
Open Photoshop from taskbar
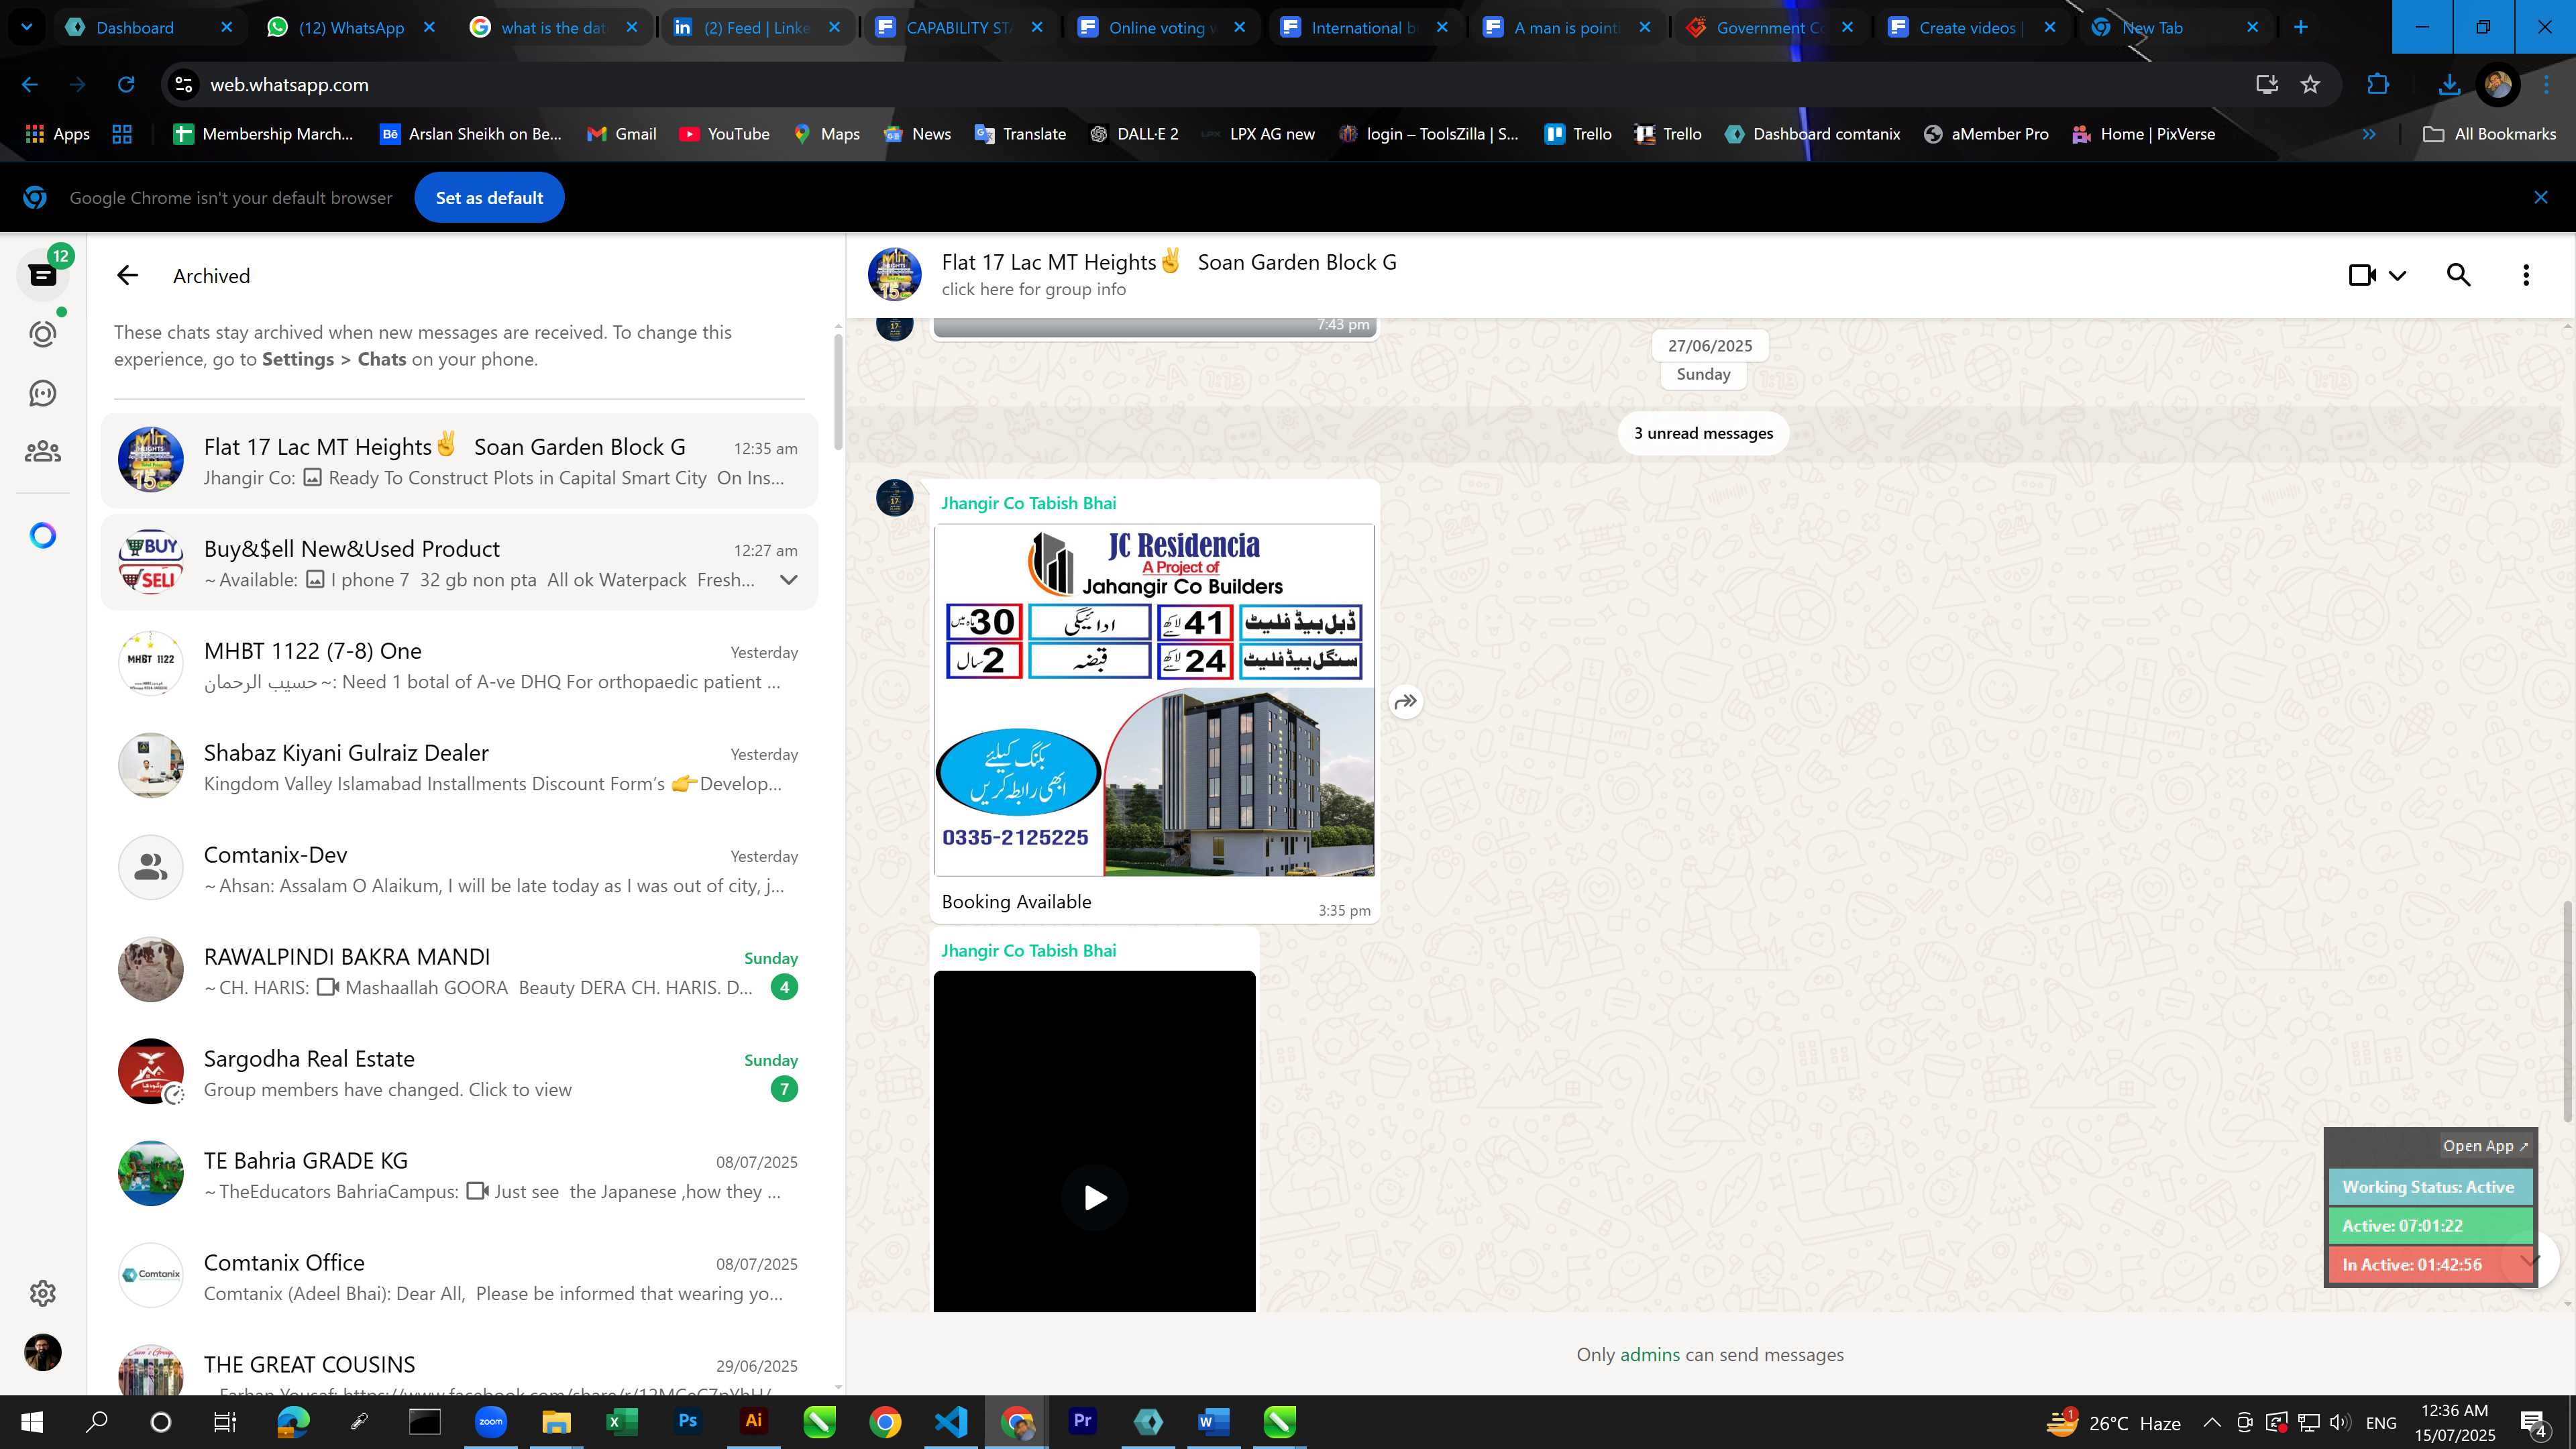click(x=687, y=1421)
